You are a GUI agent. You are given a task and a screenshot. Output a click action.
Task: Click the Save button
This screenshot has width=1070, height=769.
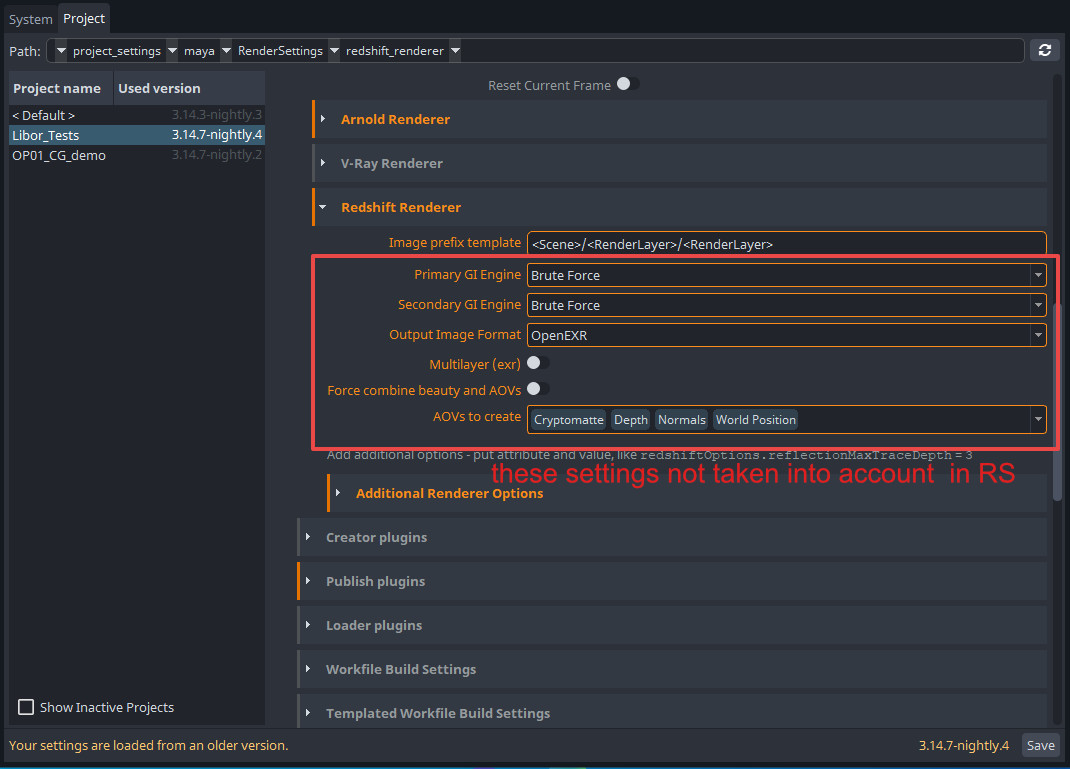point(1041,745)
